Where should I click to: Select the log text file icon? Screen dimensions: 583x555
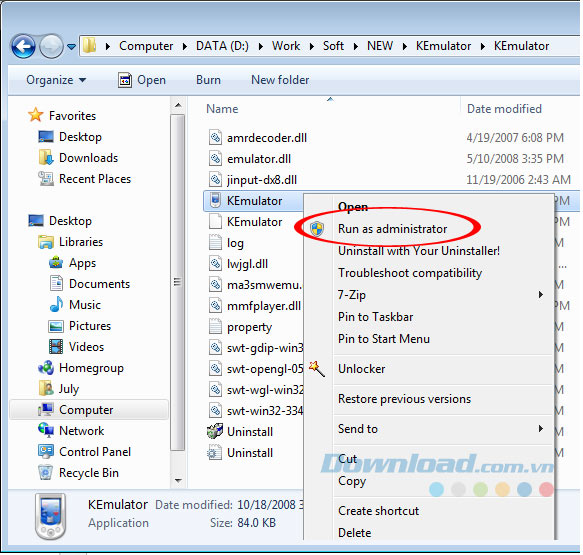point(215,243)
